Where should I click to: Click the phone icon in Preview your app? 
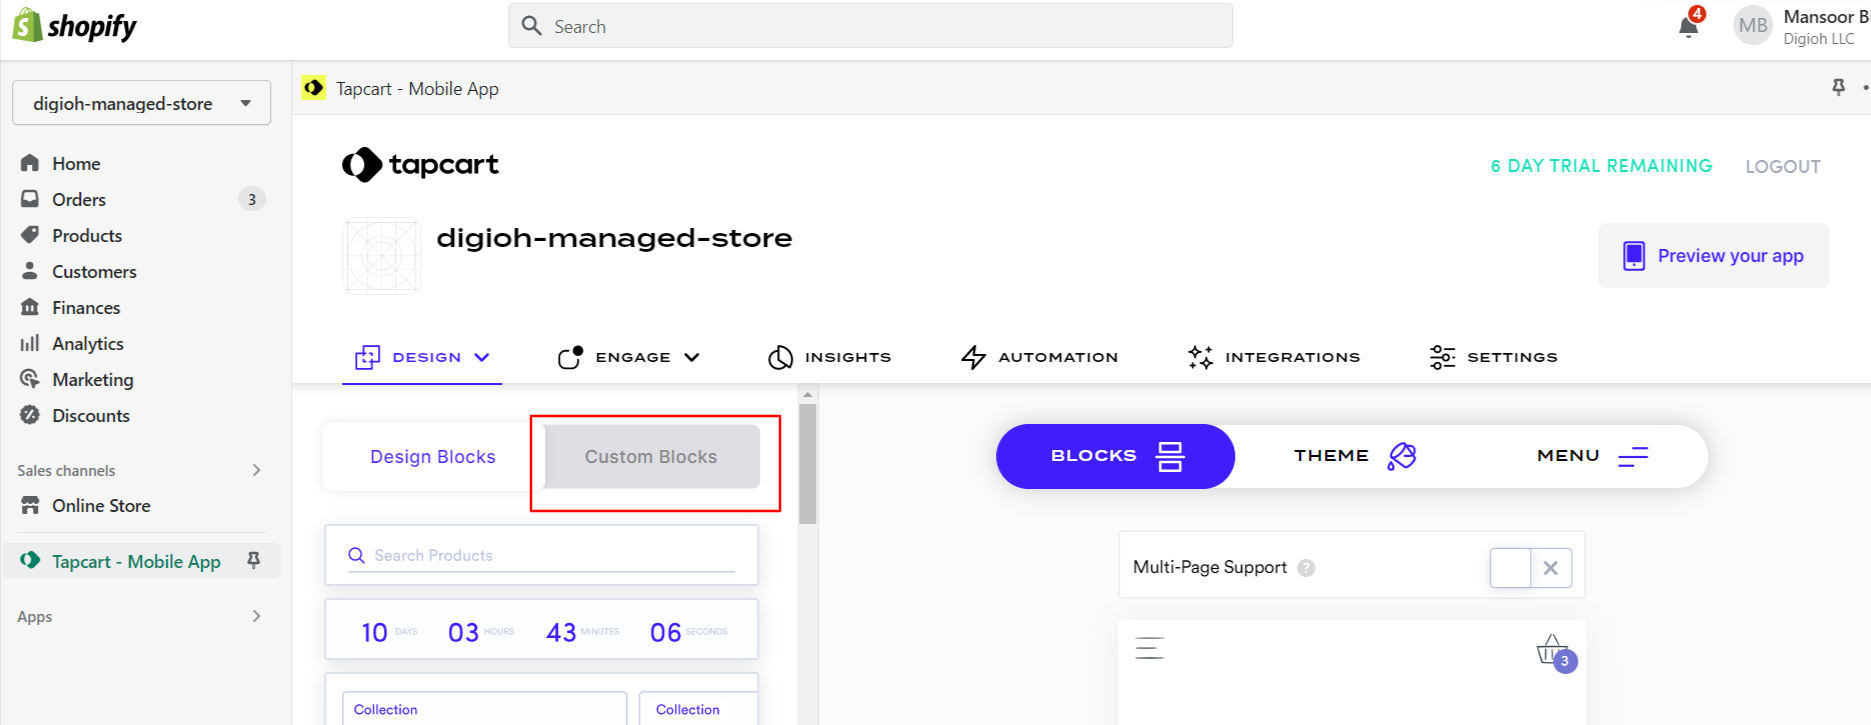pos(1634,256)
